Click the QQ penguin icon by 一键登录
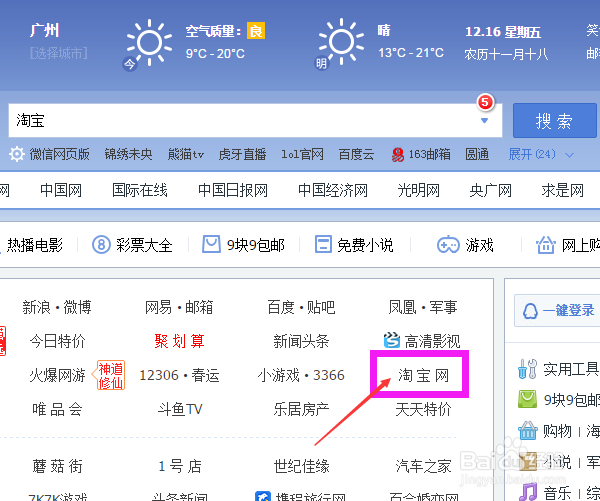600x501 pixels. [530, 311]
